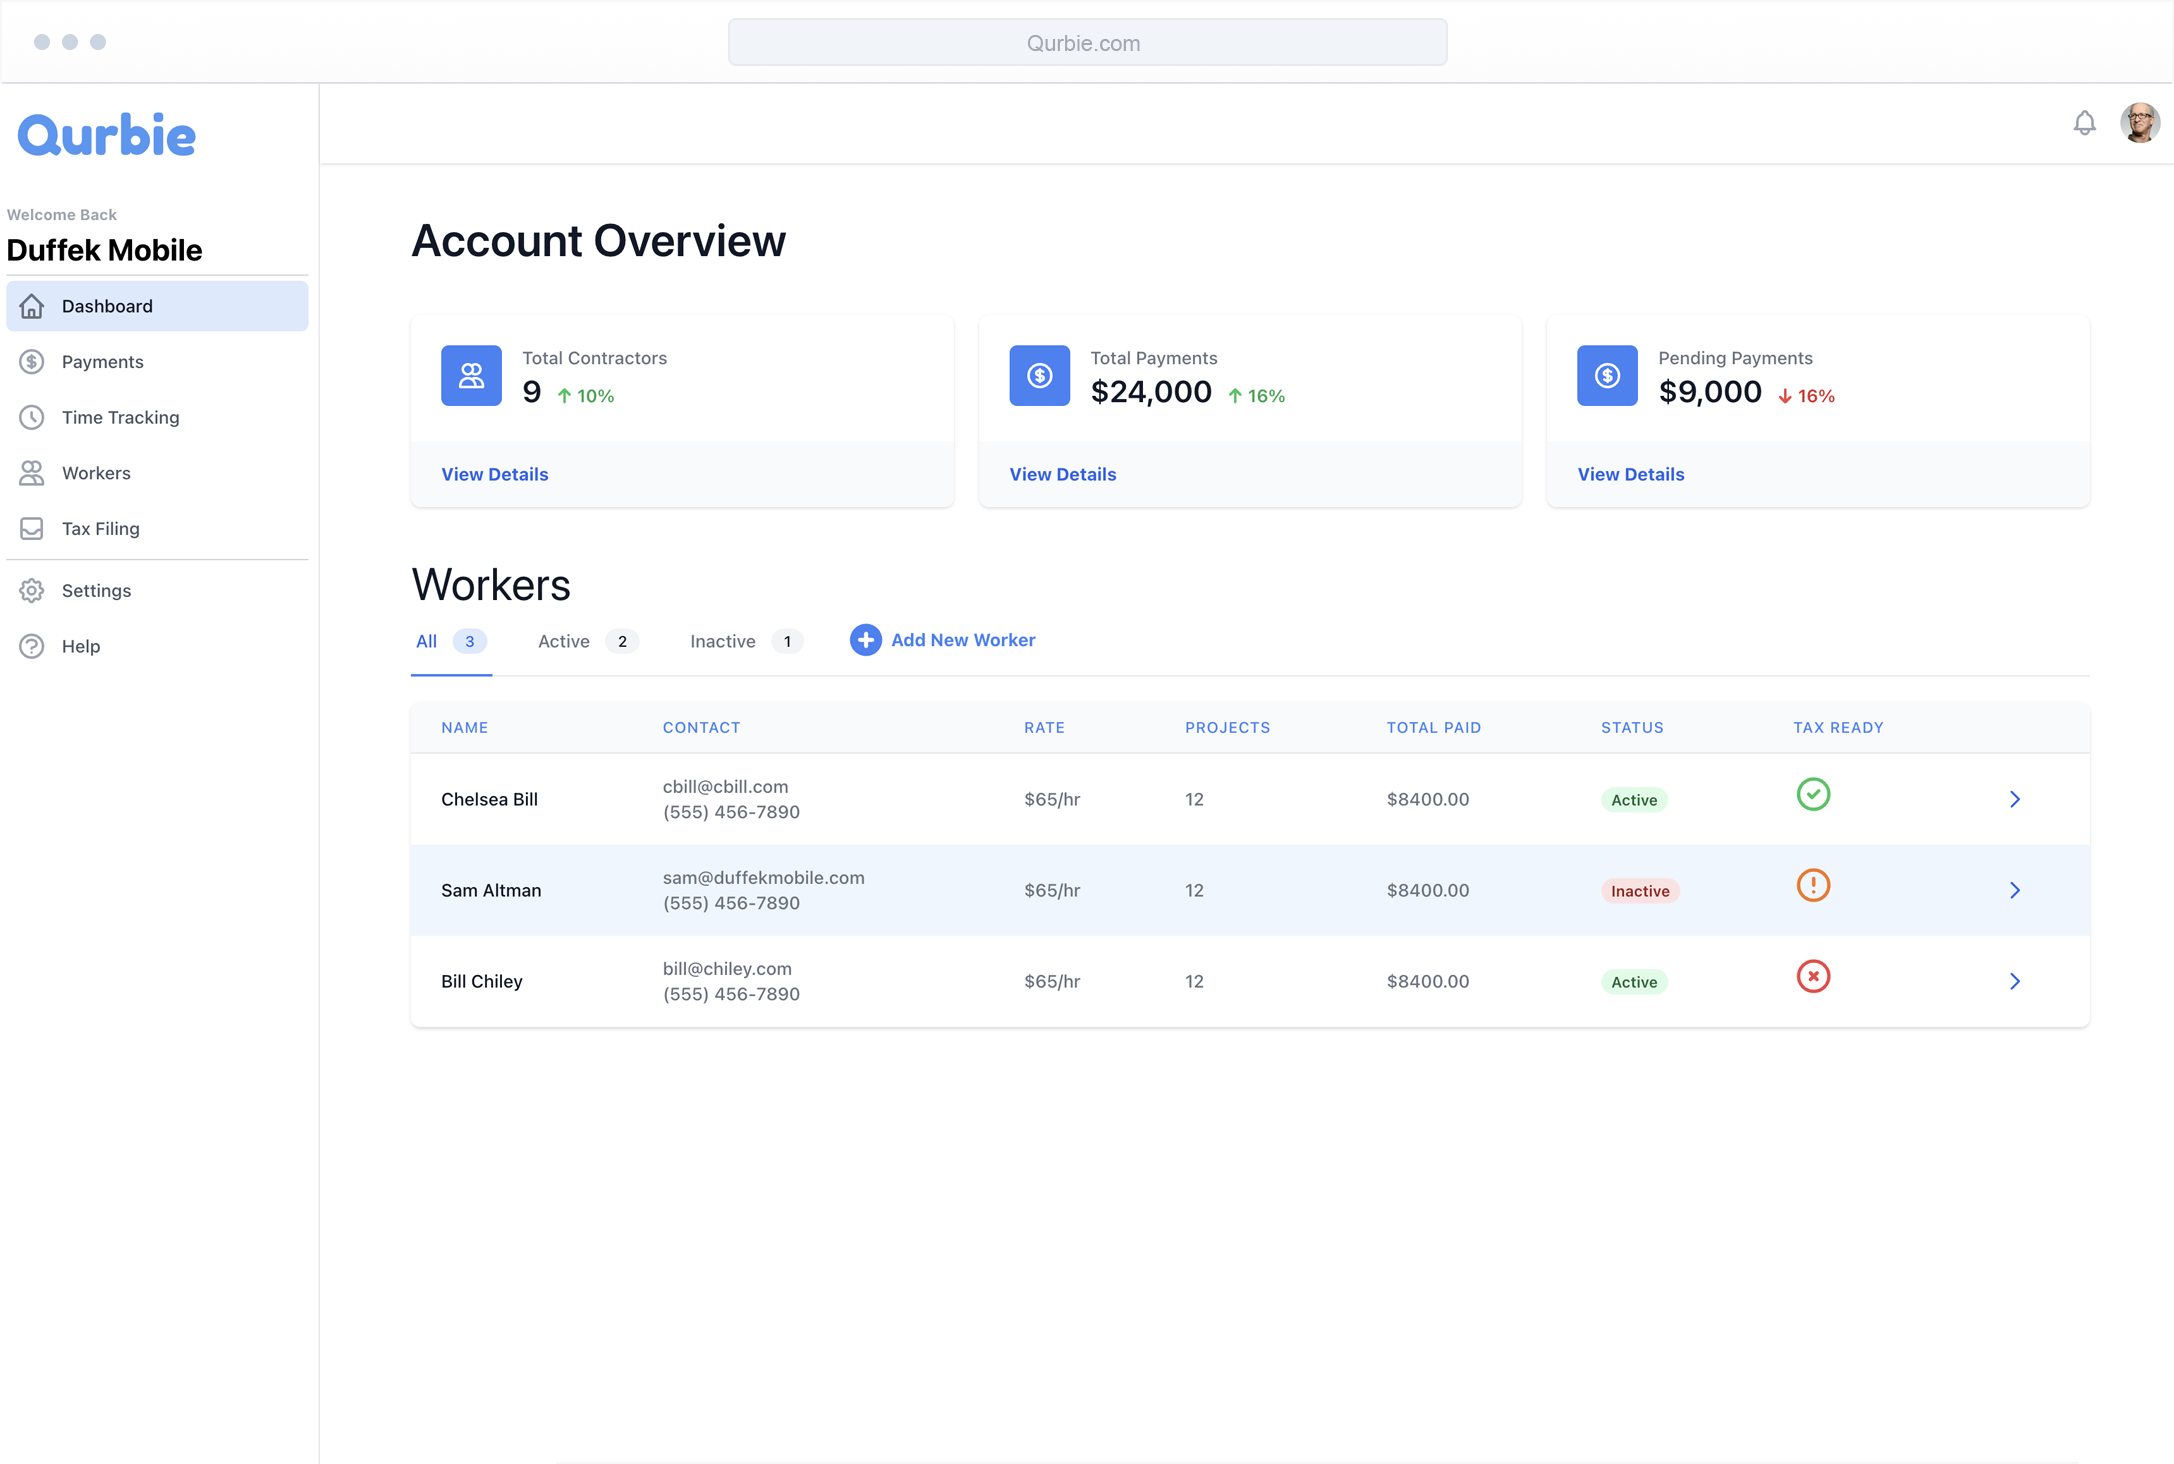
Task: Sort by the PROJECTS column header
Action: tap(1227, 727)
